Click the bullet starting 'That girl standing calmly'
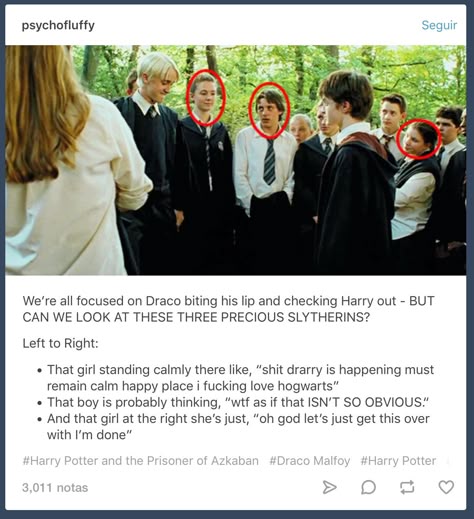Viewport: 474px width, 519px height. (240, 378)
